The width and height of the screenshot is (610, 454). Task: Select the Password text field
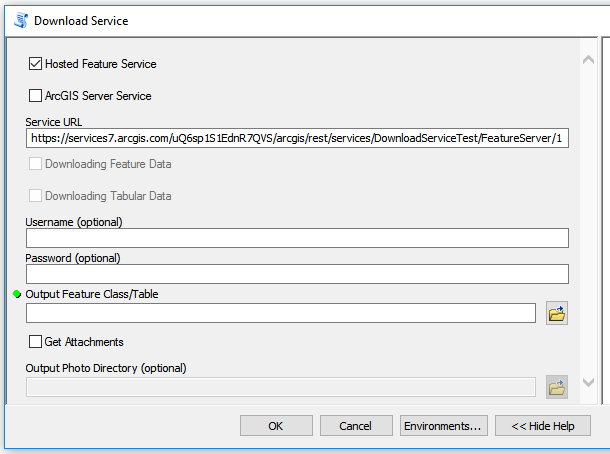click(x=297, y=274)
